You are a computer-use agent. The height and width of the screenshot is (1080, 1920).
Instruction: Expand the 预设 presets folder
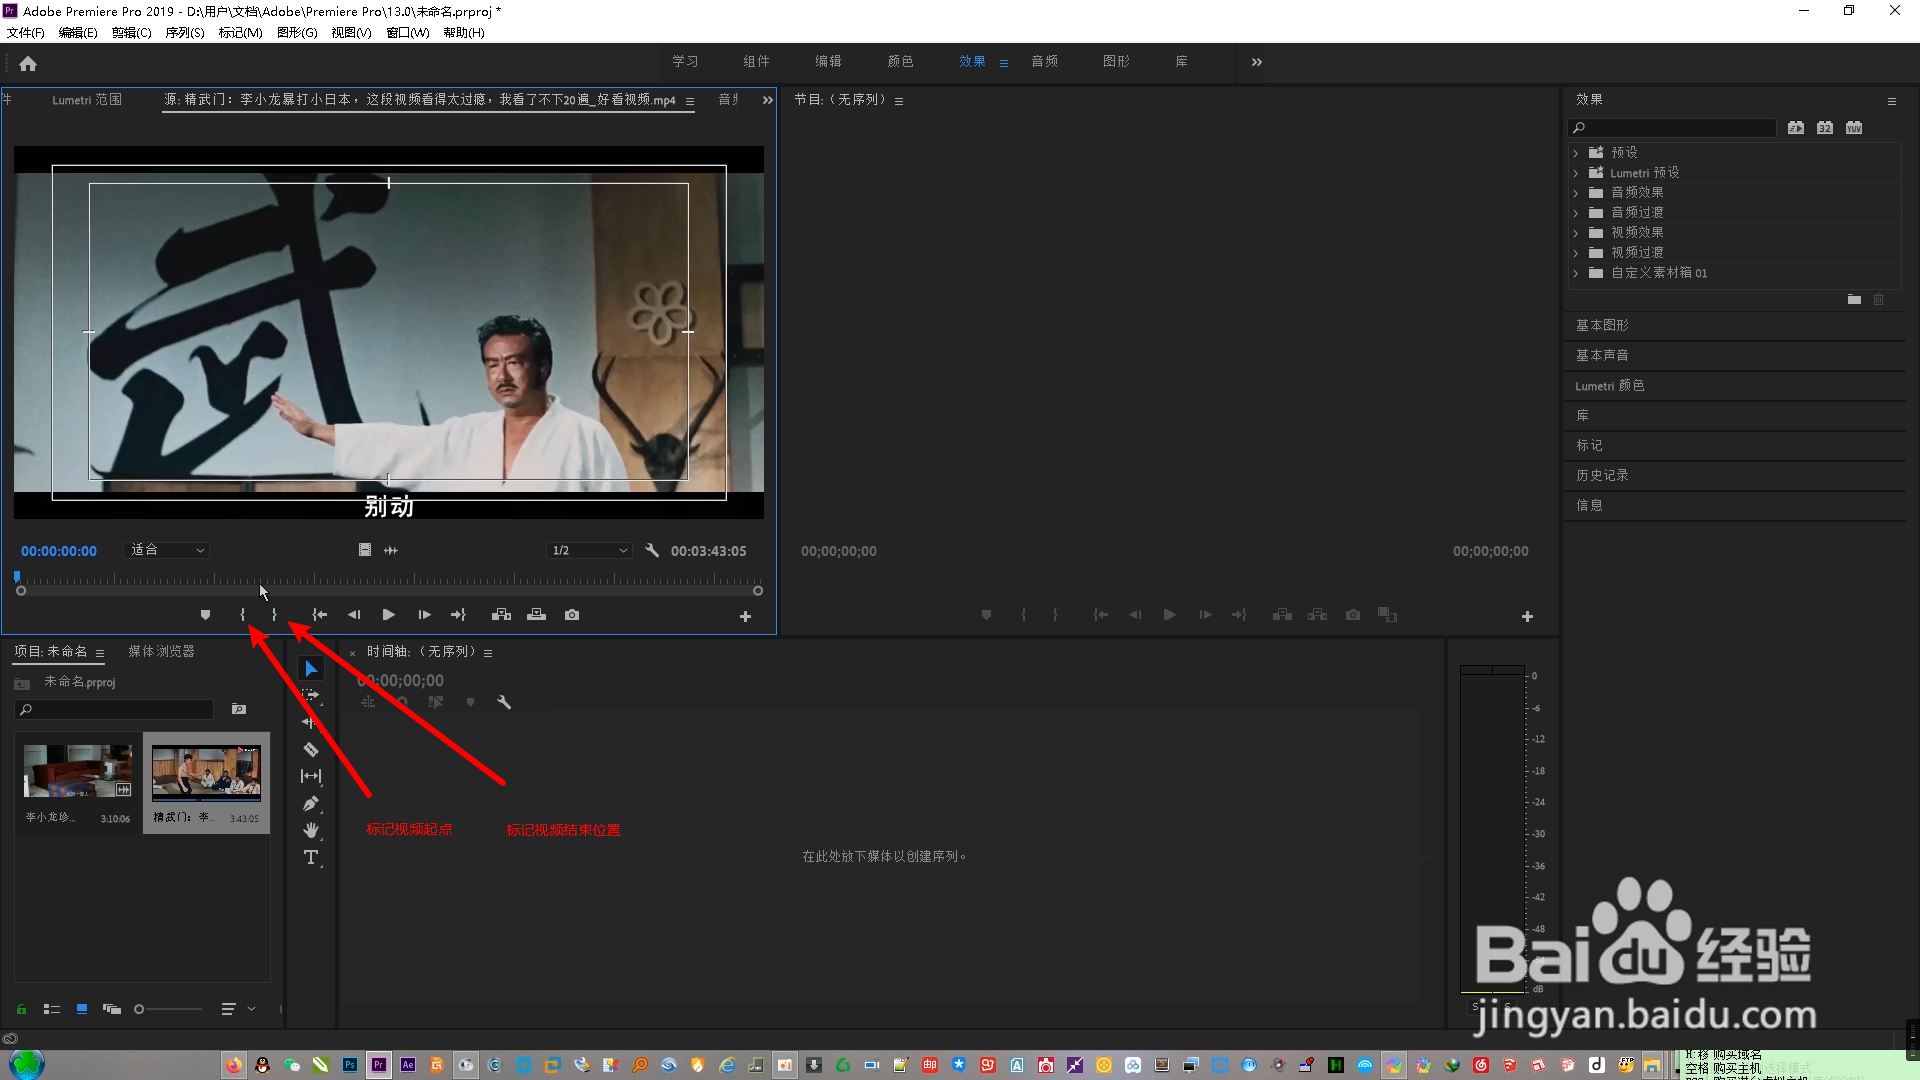pos(1576,153)
